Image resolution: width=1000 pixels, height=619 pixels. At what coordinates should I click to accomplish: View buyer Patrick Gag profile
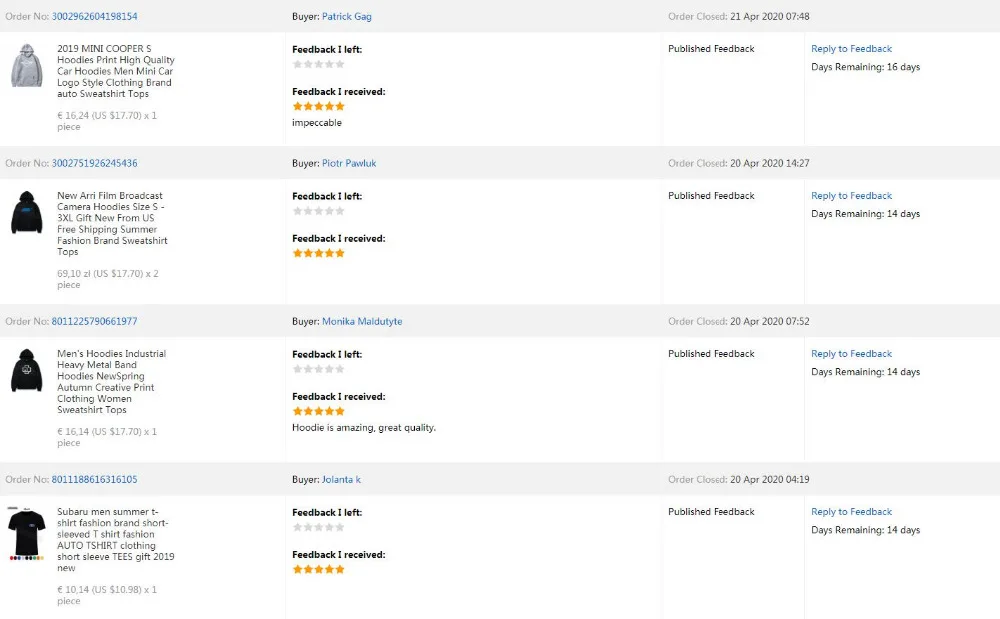point(346,17)
